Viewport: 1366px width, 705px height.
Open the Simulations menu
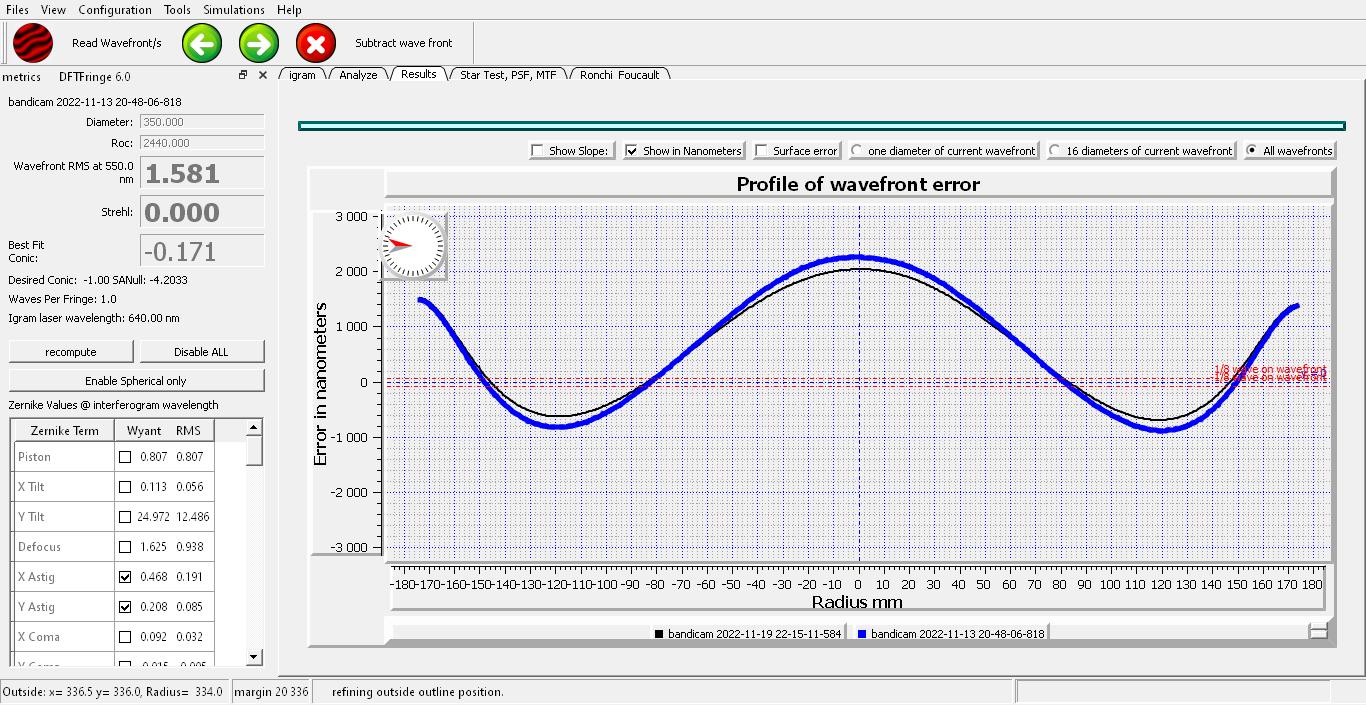234,10
